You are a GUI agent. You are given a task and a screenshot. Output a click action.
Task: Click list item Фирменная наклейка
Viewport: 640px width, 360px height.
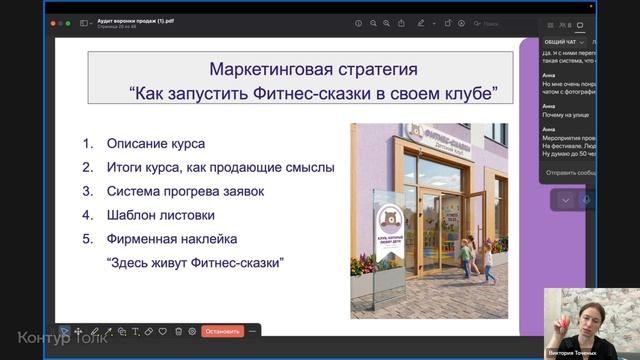[x=172, y=239]
